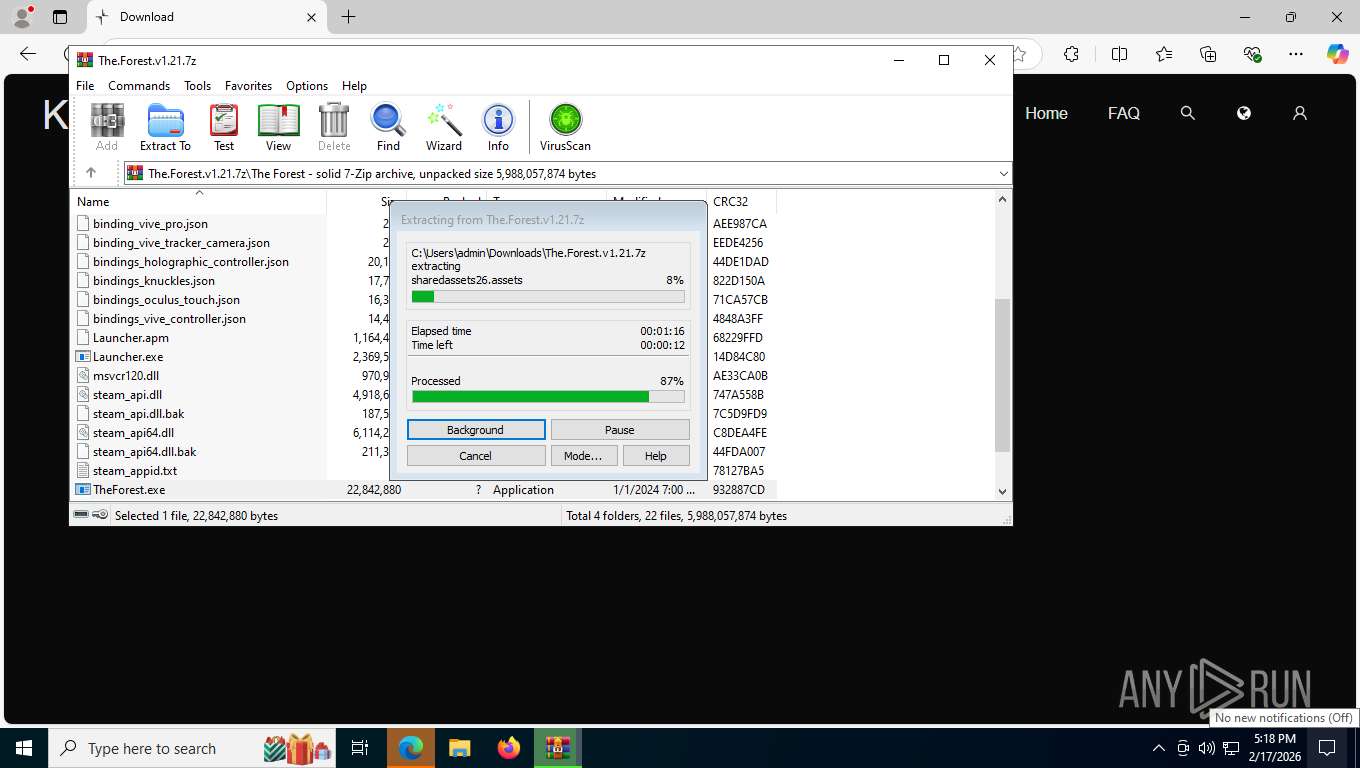Viewport: 1360px width, 768px height.
Task: Open the Help menu in WinRAR
Action: (354, 86)
